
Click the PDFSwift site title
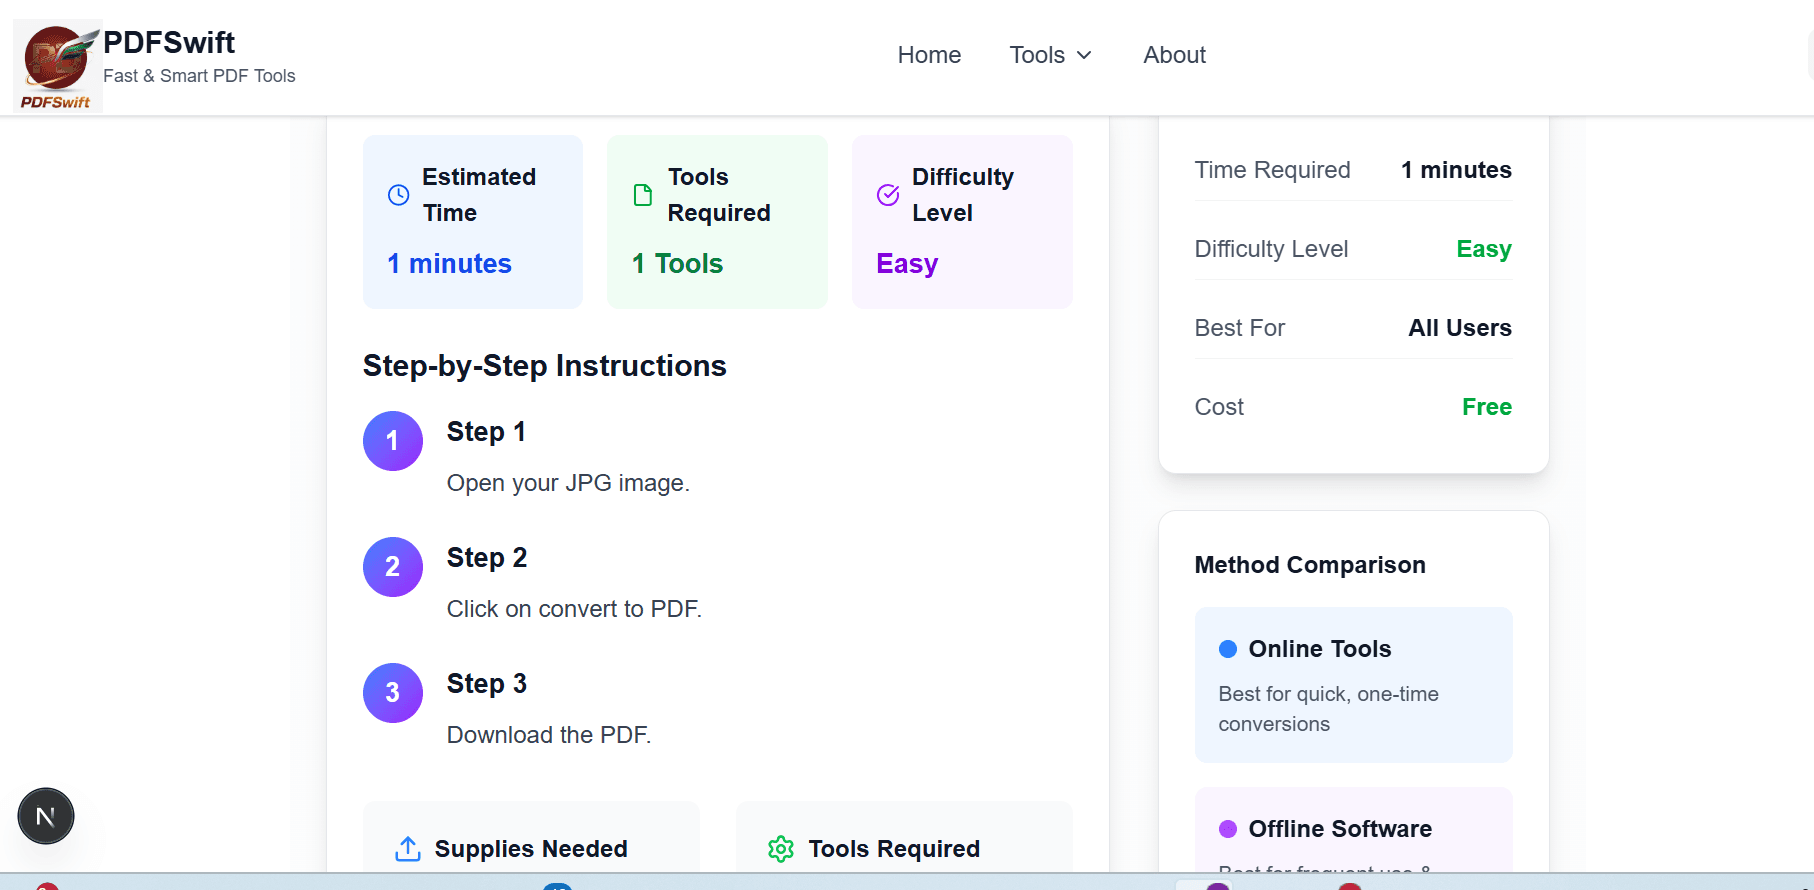point(169,42)
